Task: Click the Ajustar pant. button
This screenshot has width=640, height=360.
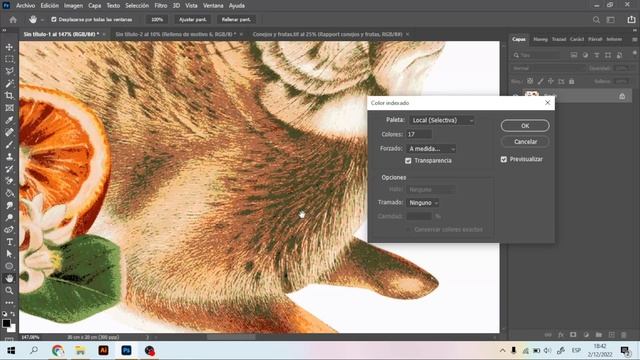Action: pyautogui.click(x=193, y=20)
